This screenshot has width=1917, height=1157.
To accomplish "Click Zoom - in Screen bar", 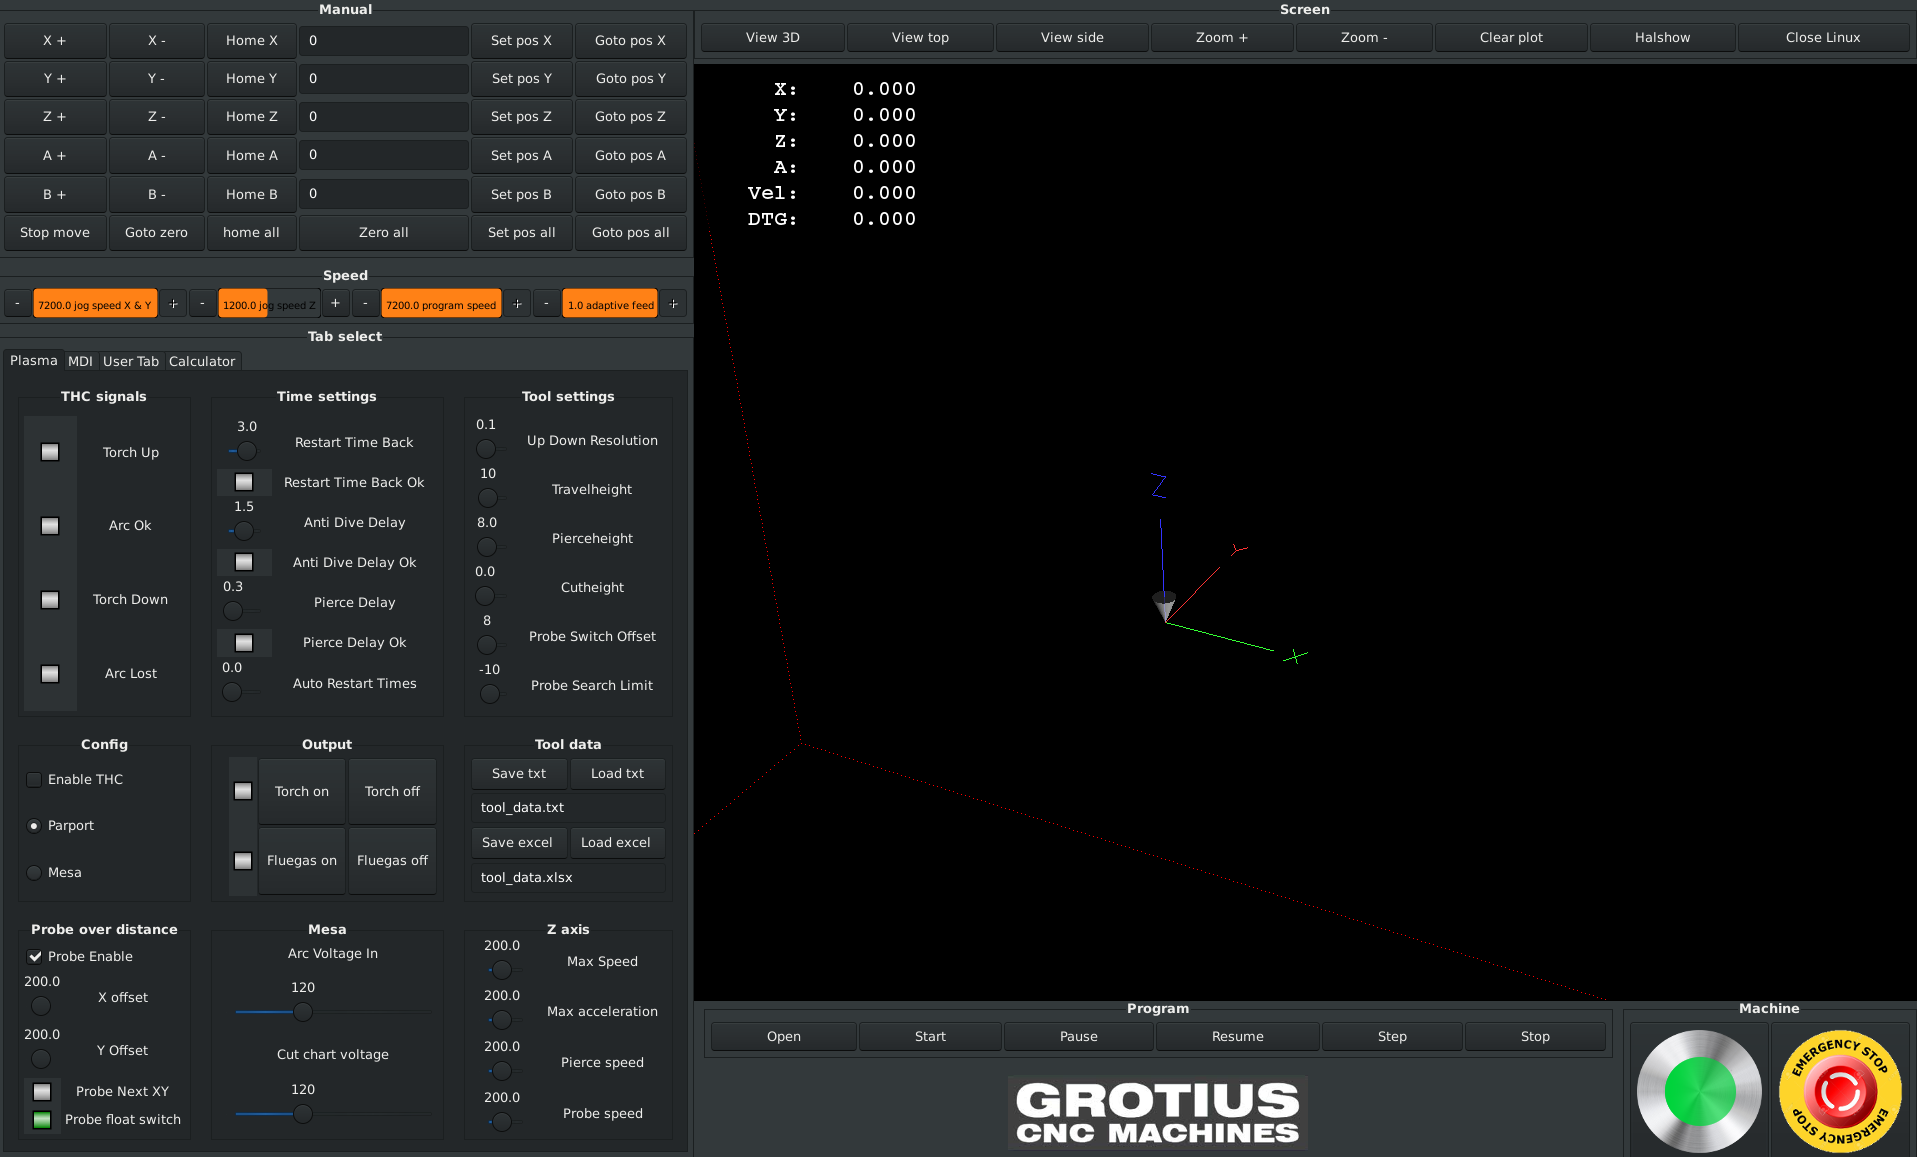I will [x=1364, y=38].
